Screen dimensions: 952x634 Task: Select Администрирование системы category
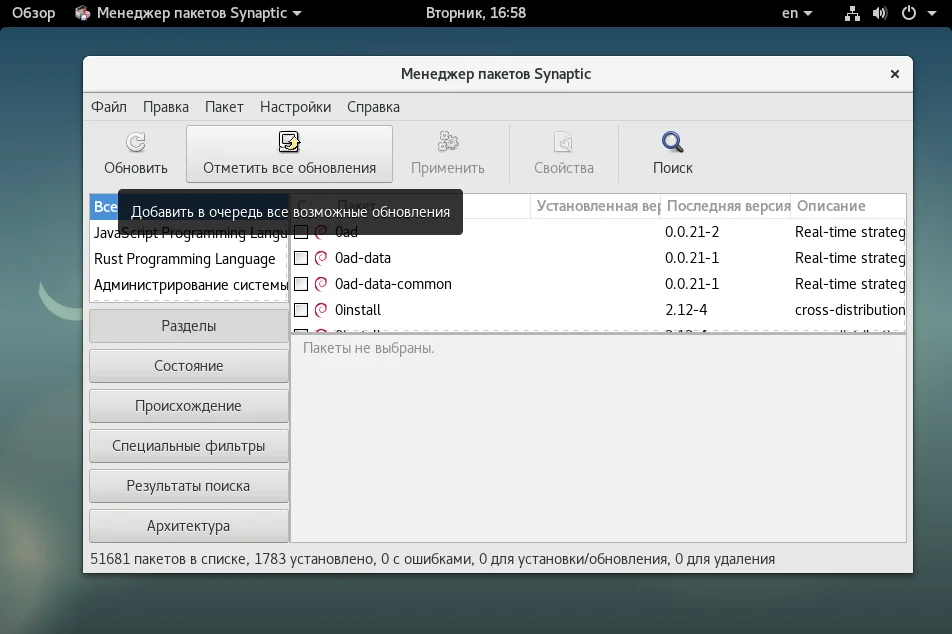point(189,285)
